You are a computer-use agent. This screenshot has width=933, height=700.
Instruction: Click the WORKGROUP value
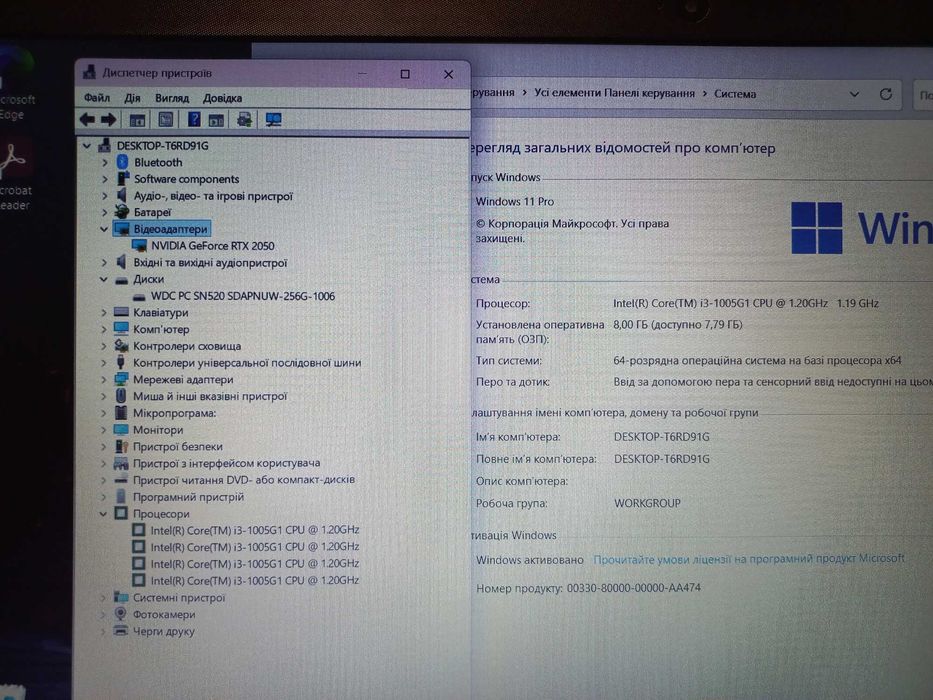647,503
